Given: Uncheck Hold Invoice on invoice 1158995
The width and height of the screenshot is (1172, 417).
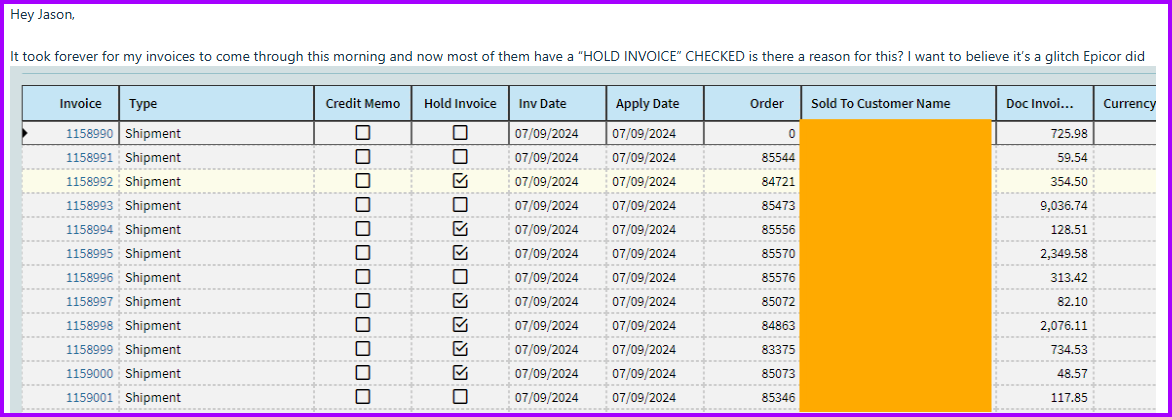Looking at the screenshot, I should click(460, 253).
